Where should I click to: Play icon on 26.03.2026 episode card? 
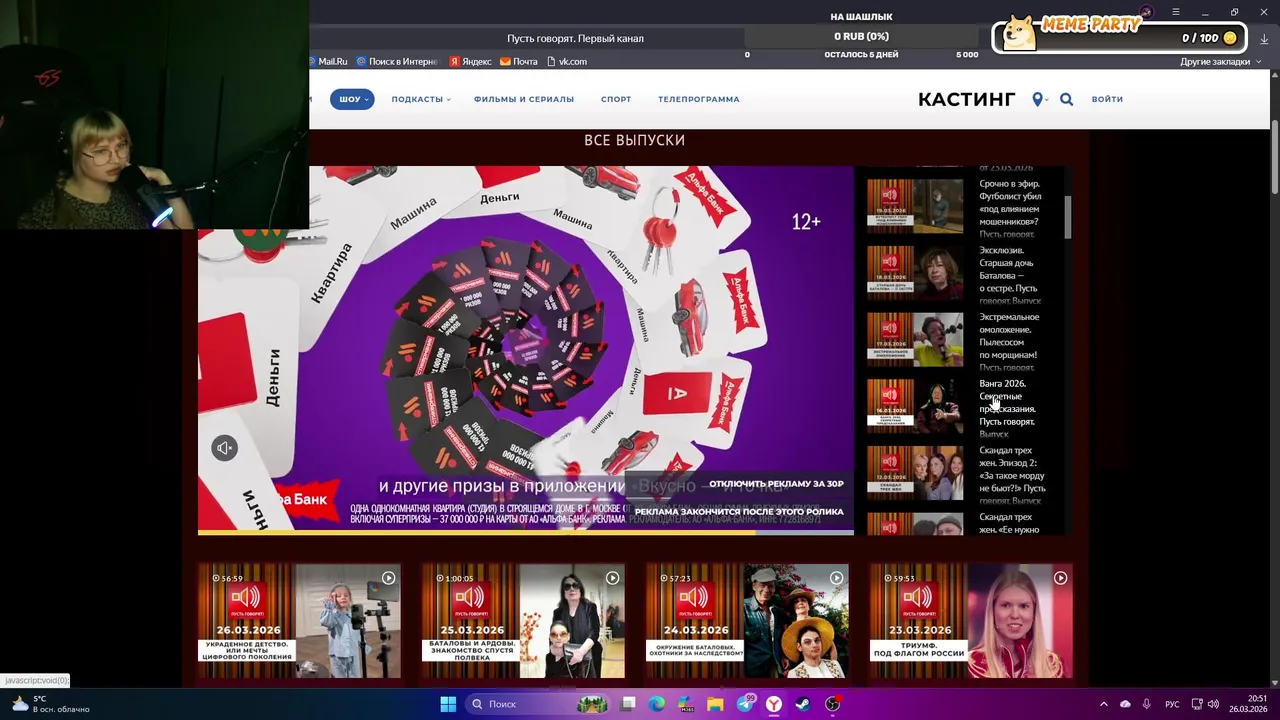(x=388, y=578)
